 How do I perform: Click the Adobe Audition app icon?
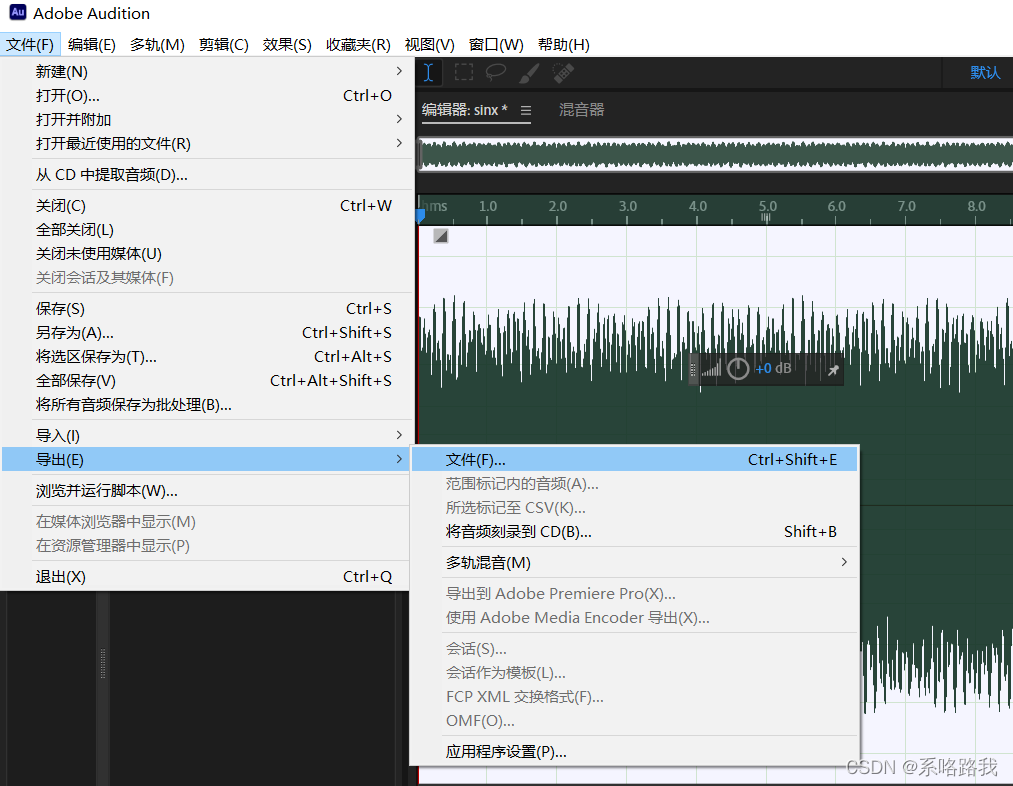point(17,12)
